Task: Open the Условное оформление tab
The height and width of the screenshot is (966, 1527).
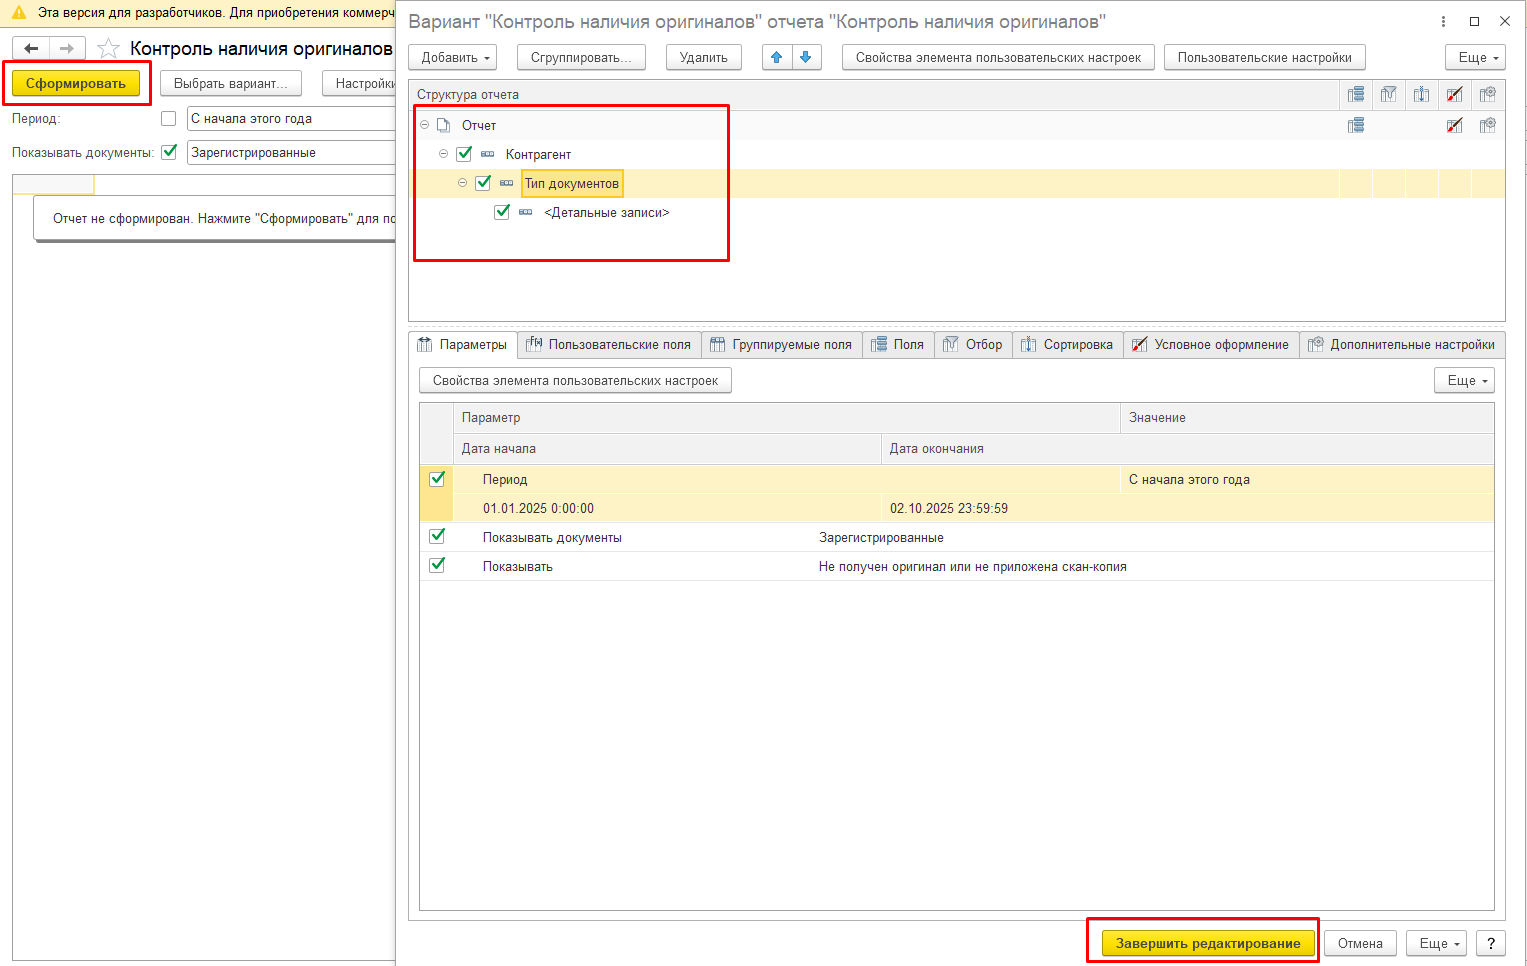Action: pyautogui.click(x=1212, y=344)
